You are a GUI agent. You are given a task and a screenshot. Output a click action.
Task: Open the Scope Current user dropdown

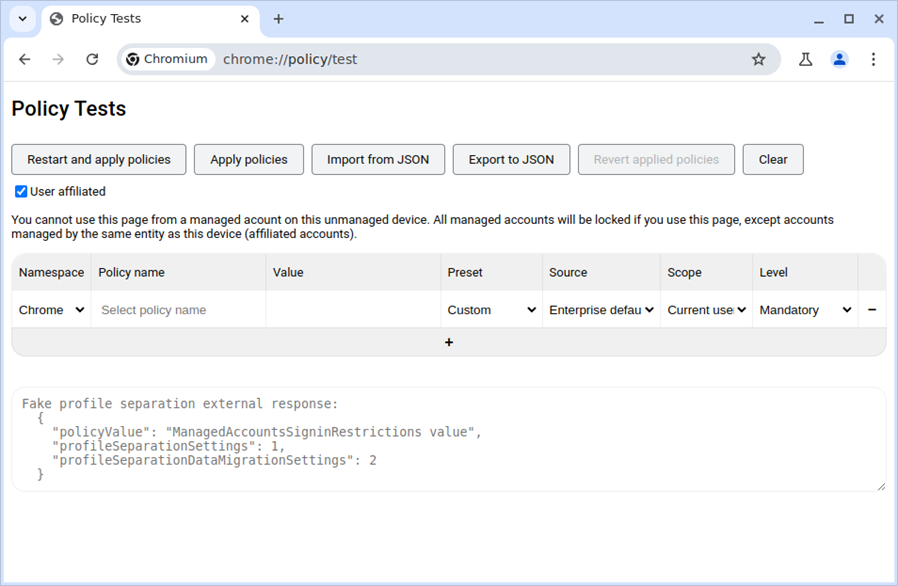[x=707, y=310]
